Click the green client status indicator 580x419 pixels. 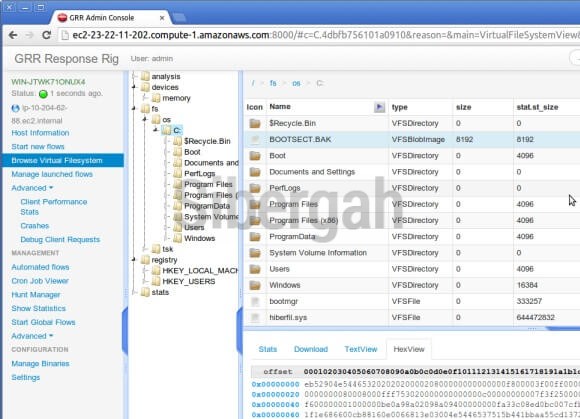[x=43, y=94]
